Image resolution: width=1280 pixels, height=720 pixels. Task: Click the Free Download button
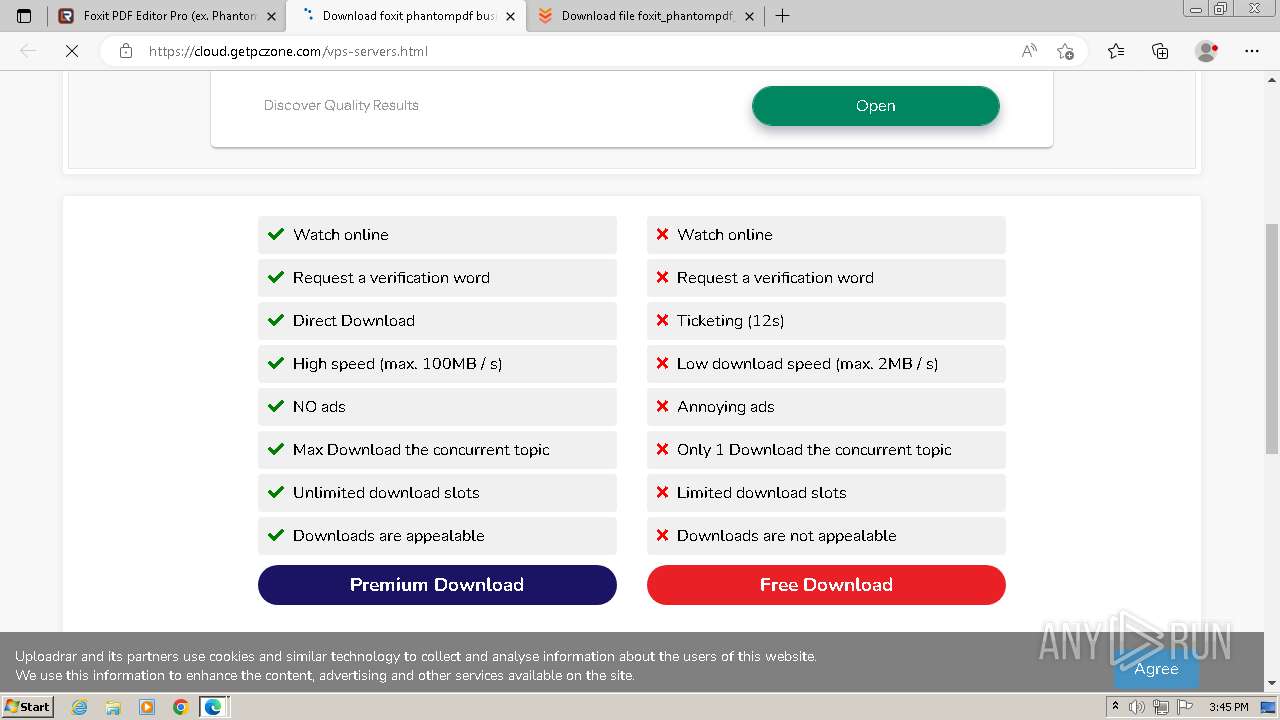[x=826, y=585]
